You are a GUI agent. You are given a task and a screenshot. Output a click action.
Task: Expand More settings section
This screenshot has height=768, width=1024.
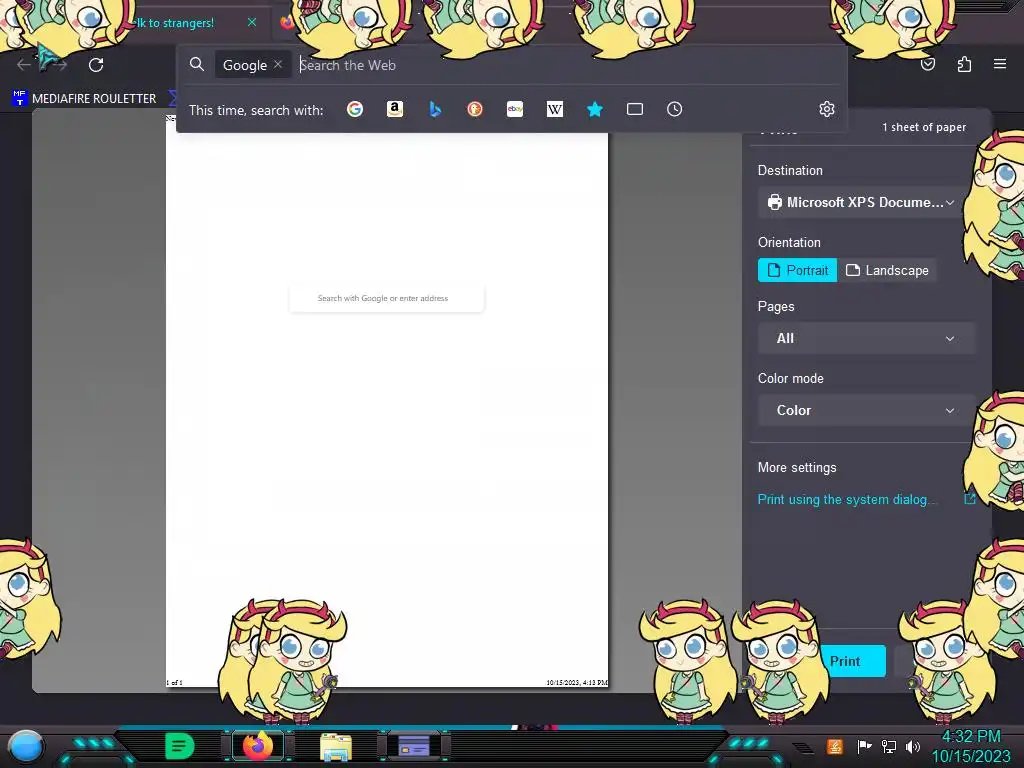coord(797,468)
